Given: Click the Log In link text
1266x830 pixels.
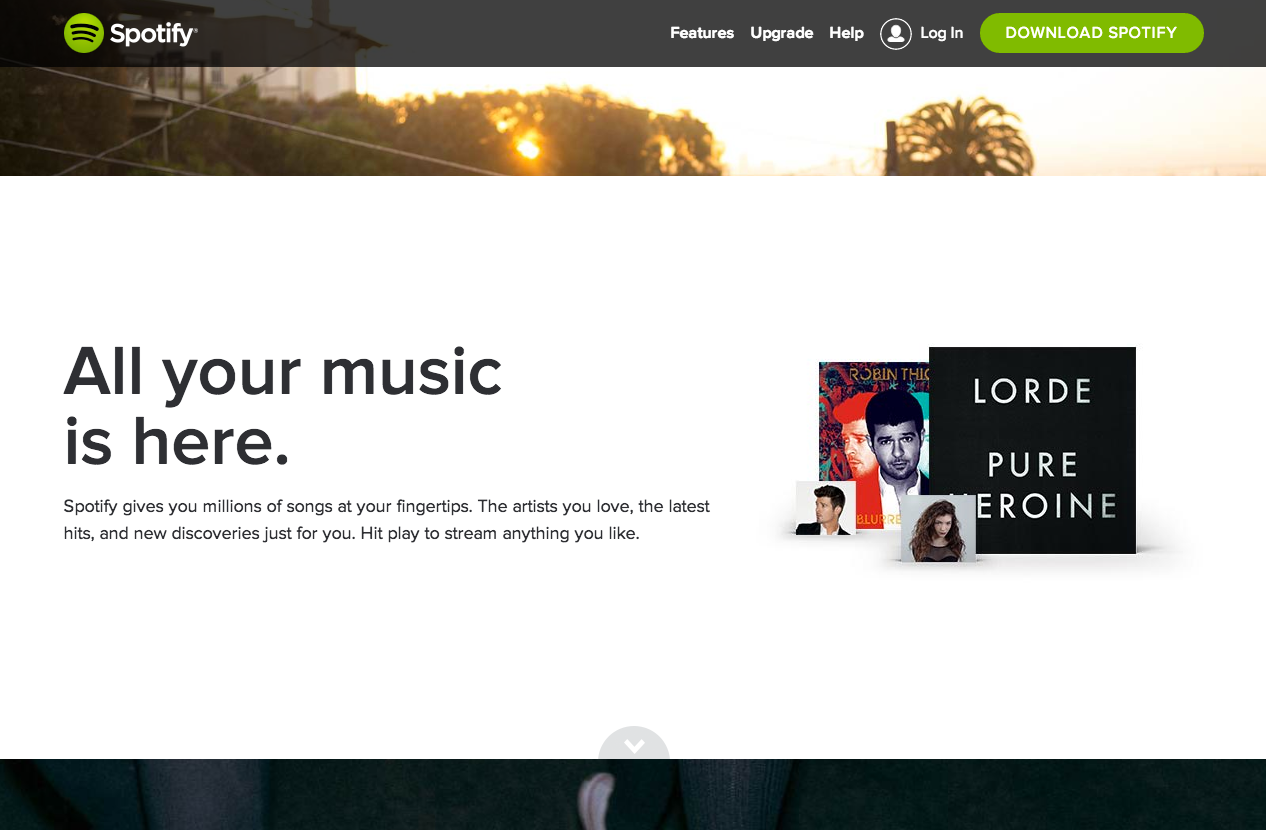Looking at the screenshot, I should coord(941,33).
